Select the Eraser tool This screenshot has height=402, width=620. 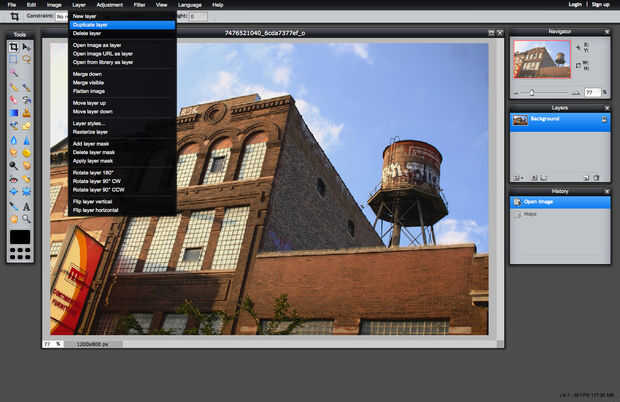pyautogui.click(x=13, y=100)
